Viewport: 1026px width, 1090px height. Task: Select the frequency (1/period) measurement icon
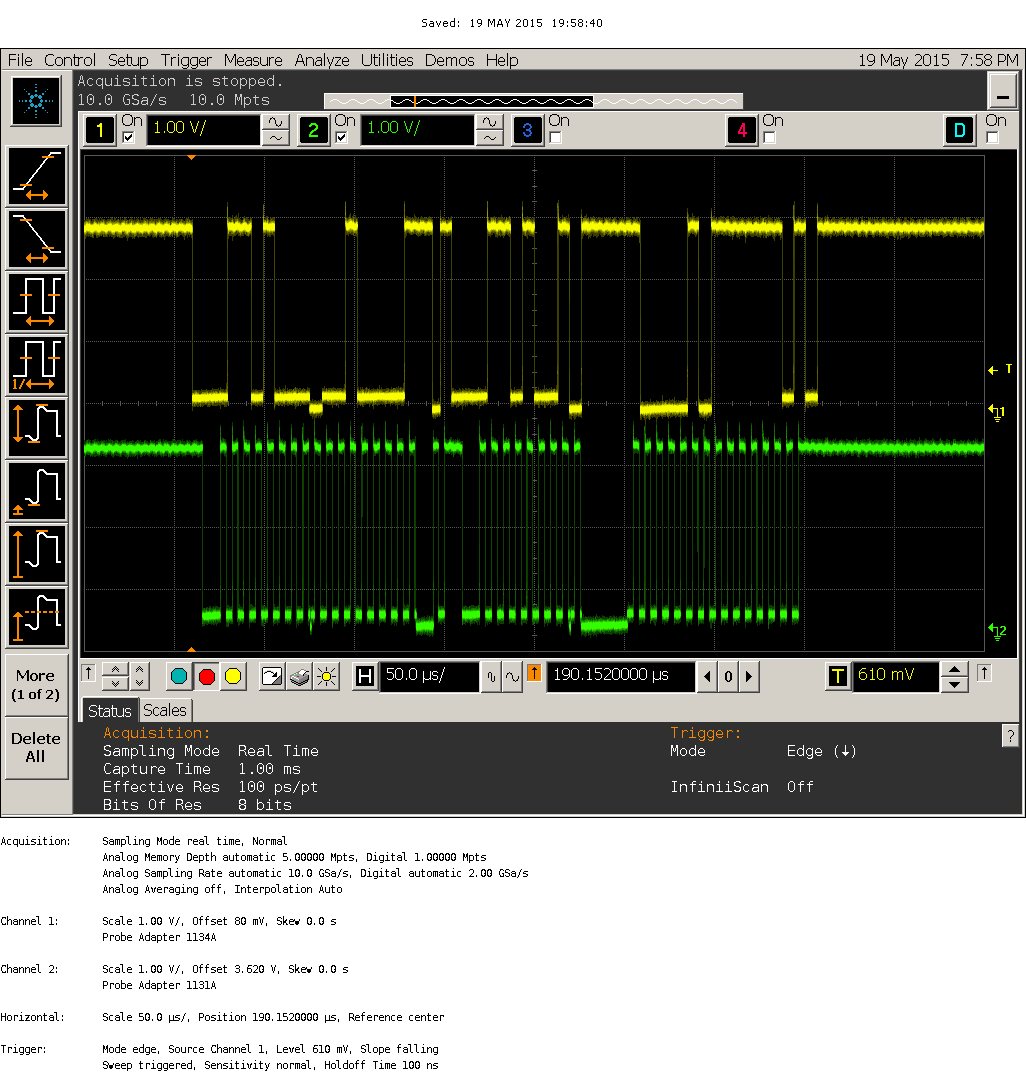tap(37, 365)
